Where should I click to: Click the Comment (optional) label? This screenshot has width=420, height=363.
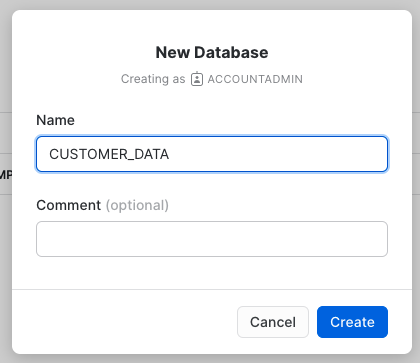coord(102,205)
